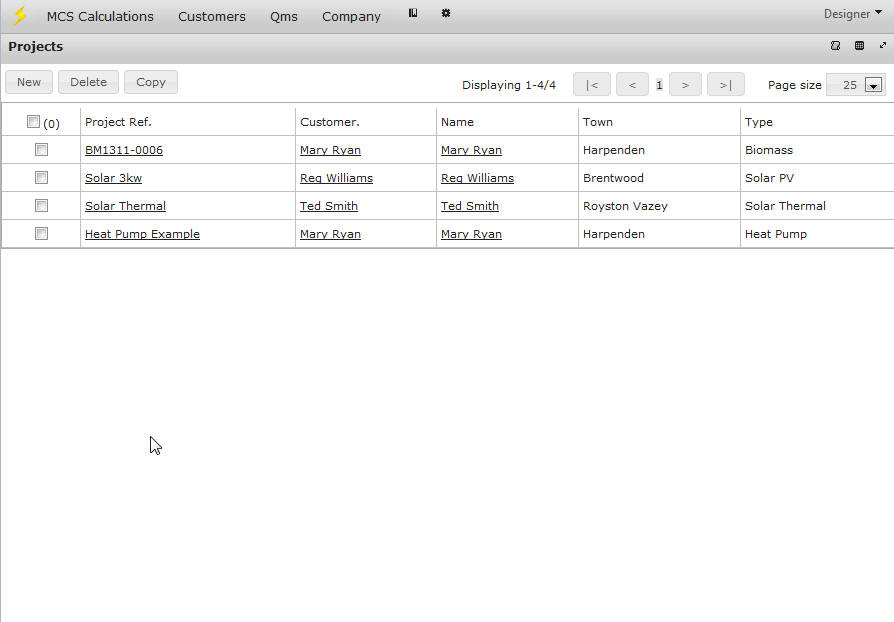Image resolution: width=894 pixels, height=622 pixels.
Task: Open the book icon in menu bar
Action: pos(413,13)
